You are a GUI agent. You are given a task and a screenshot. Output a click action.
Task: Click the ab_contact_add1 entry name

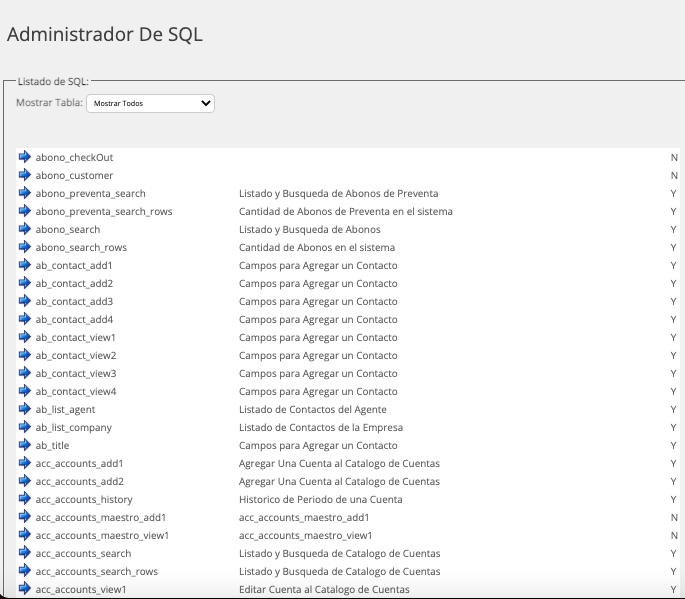[74, 266]
